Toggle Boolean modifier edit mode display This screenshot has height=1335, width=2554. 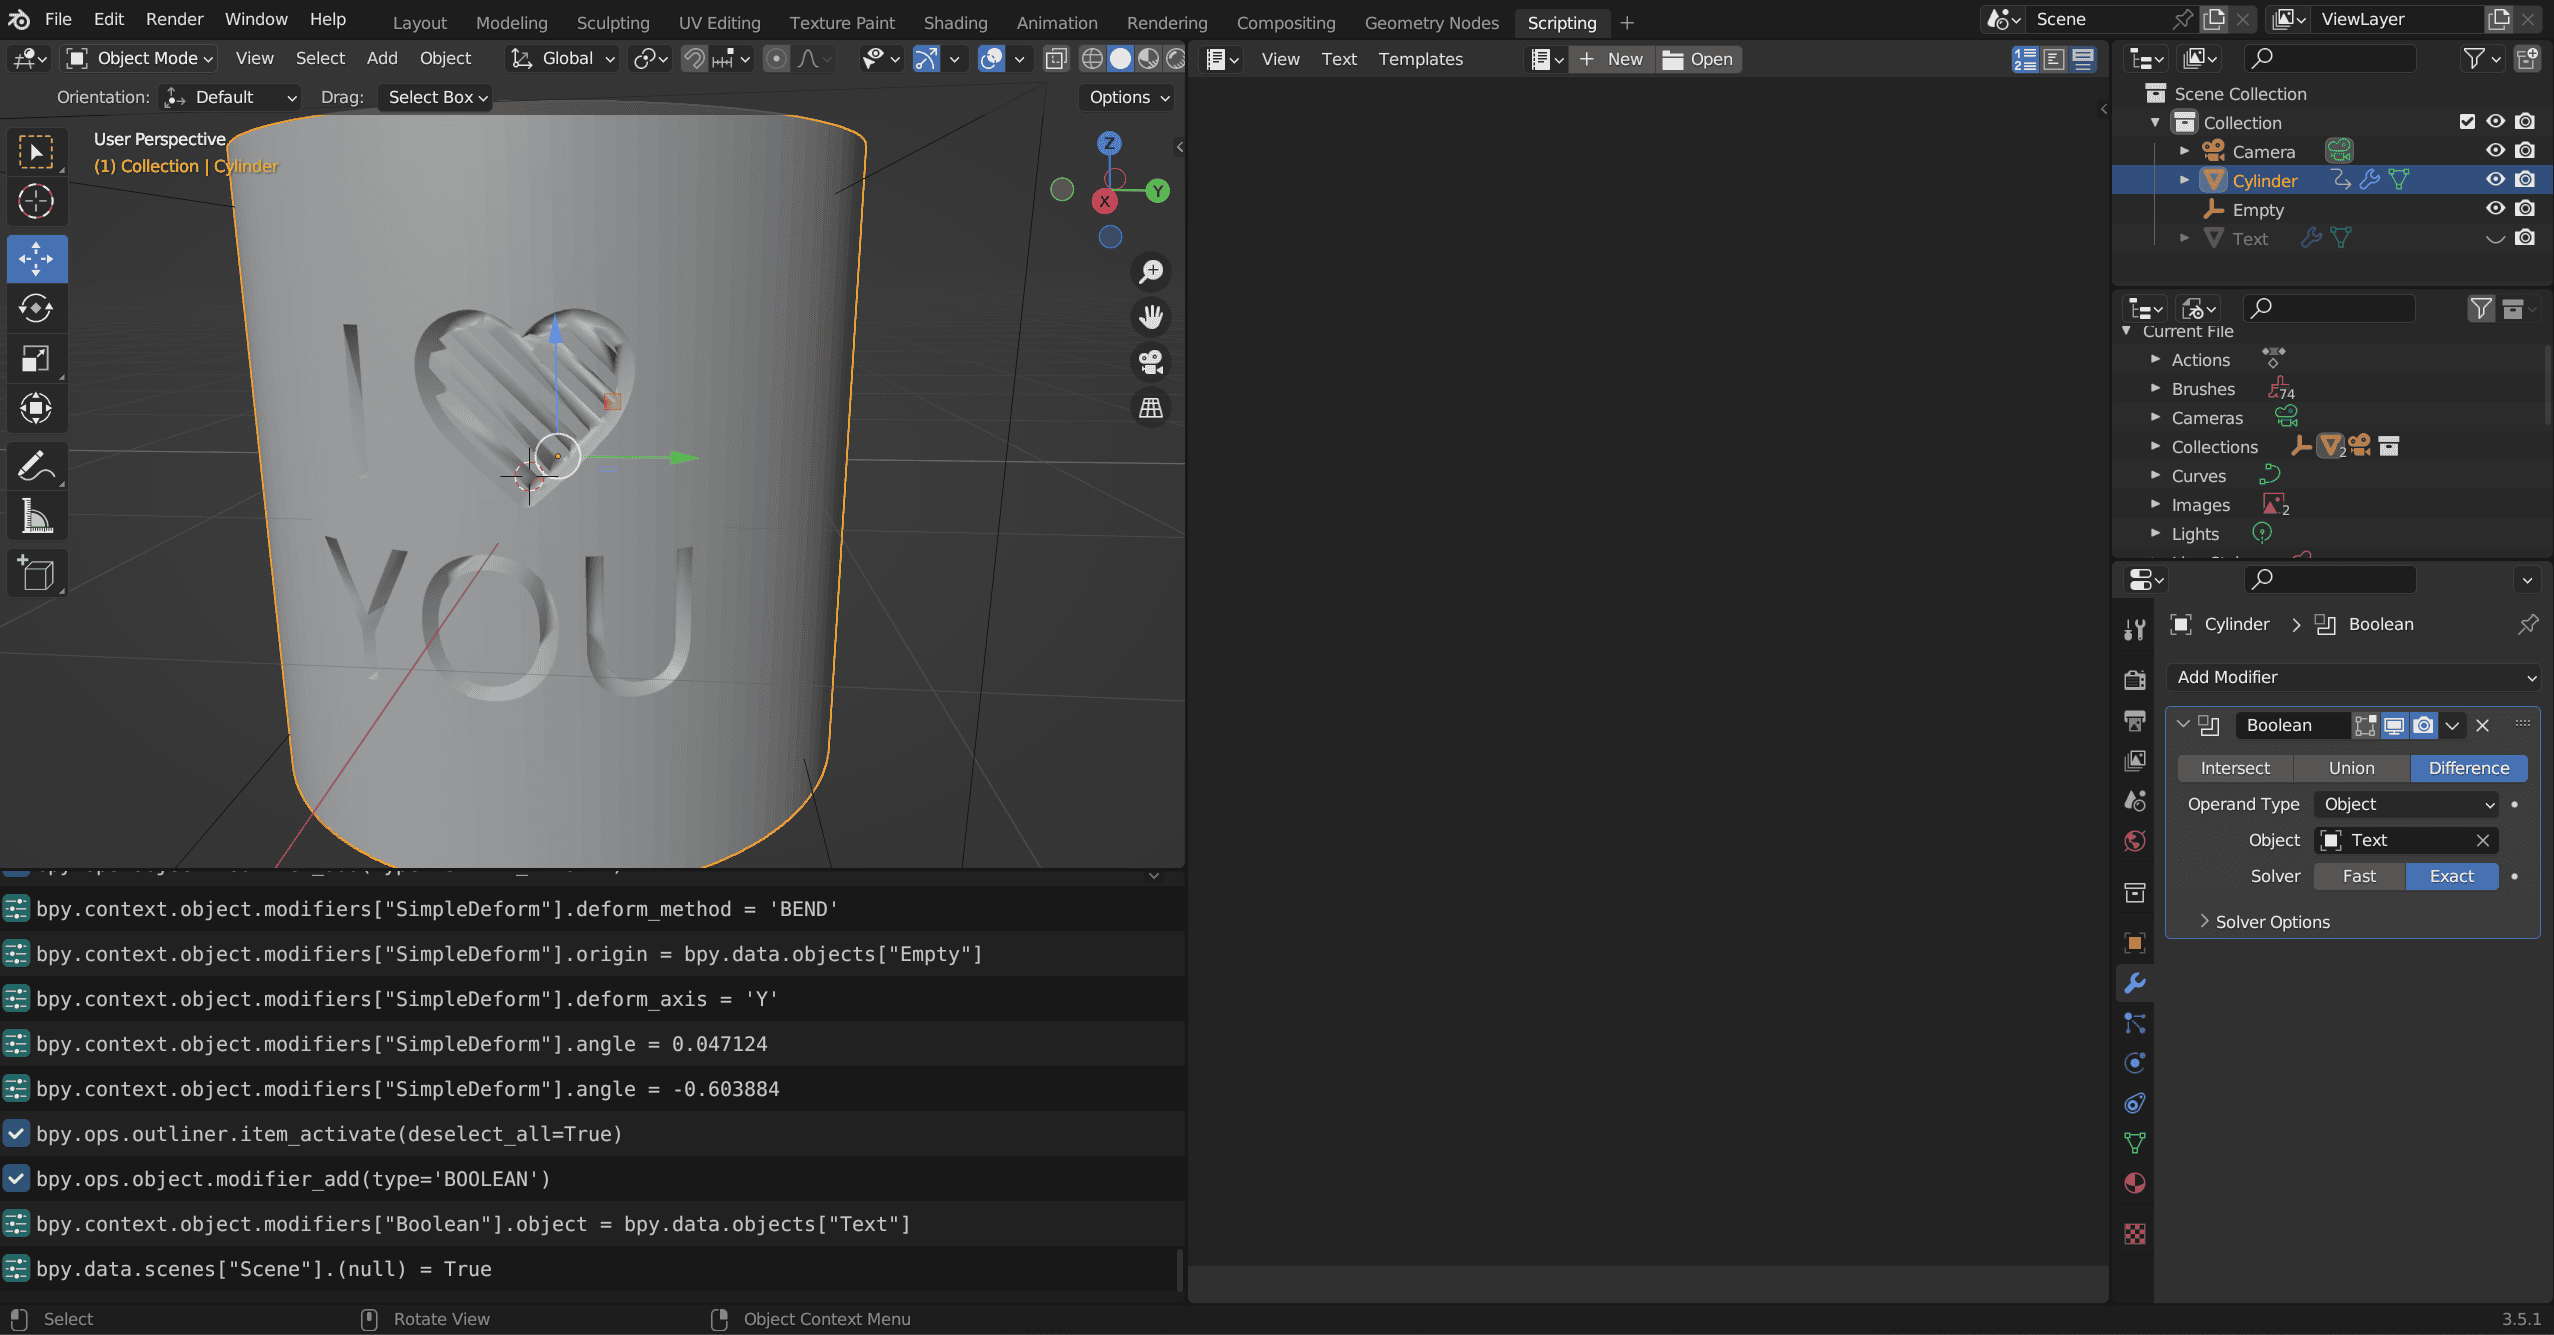tap(2365, 726)
